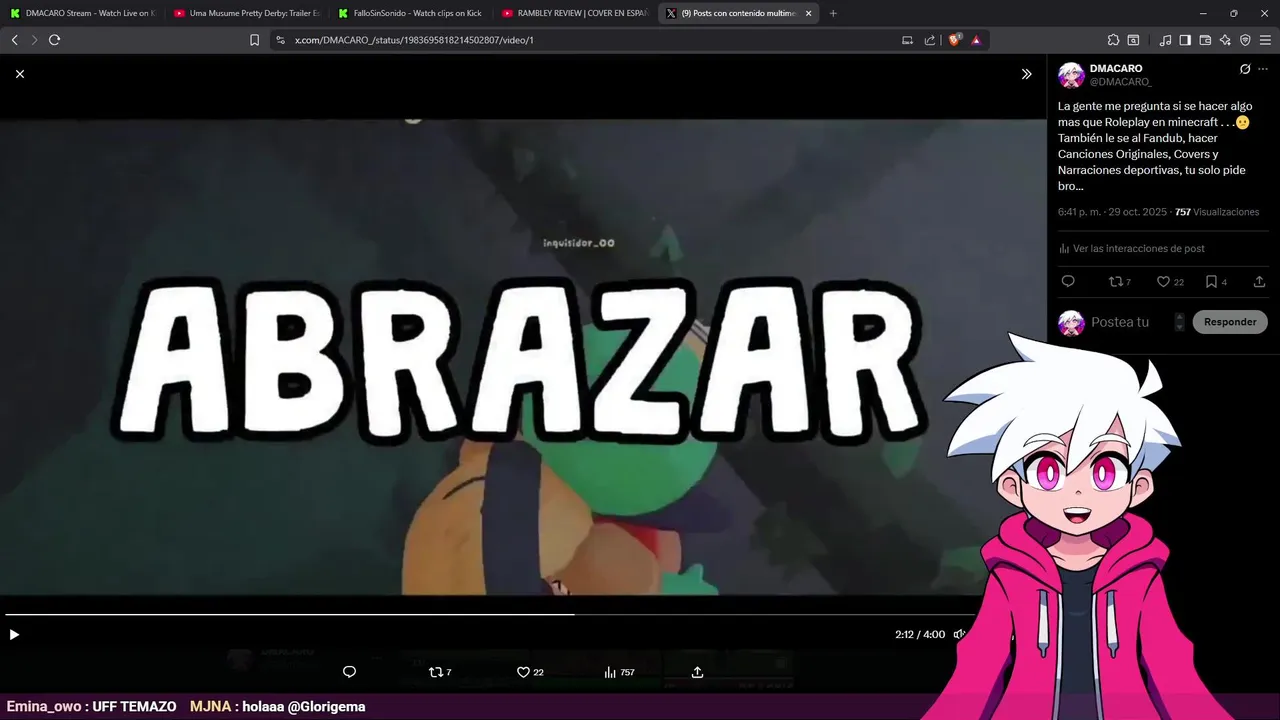Open Ver las interacciones de post
The image size is (1280, 720).
[x=1131, y=248]
